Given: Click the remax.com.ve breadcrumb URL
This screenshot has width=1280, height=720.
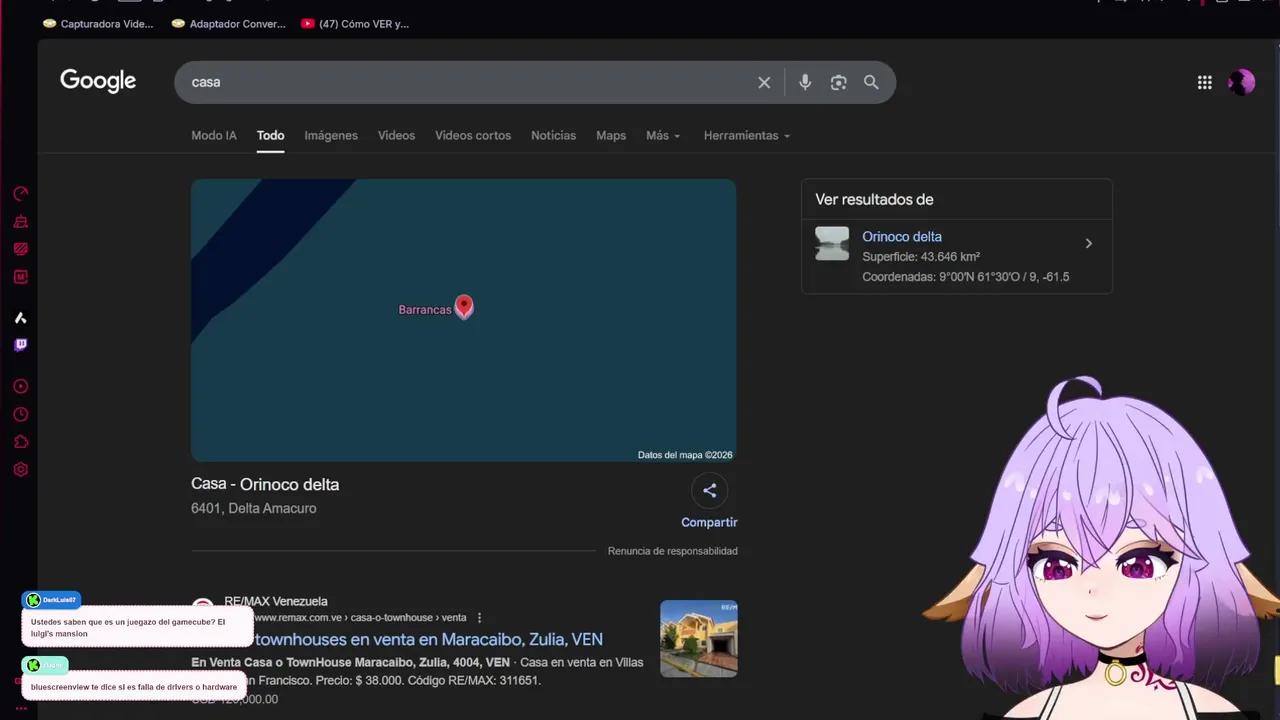Looking at the screenshot, I should [x=361, y=618].
